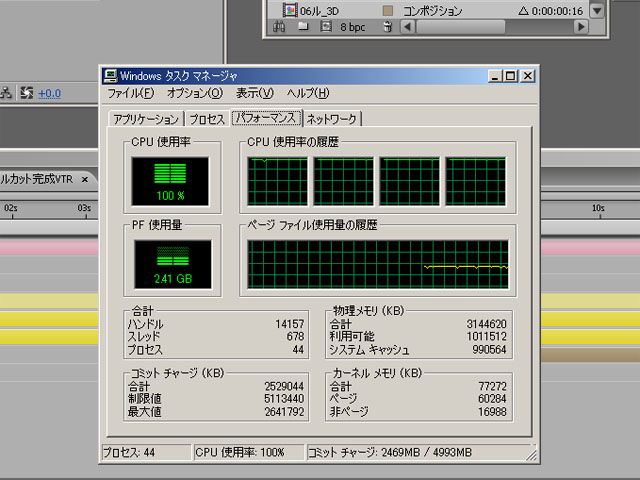Viewport: 640px width, 480px height.
Task: Select the パフォーマンス tab
Action: click(266, 118)
